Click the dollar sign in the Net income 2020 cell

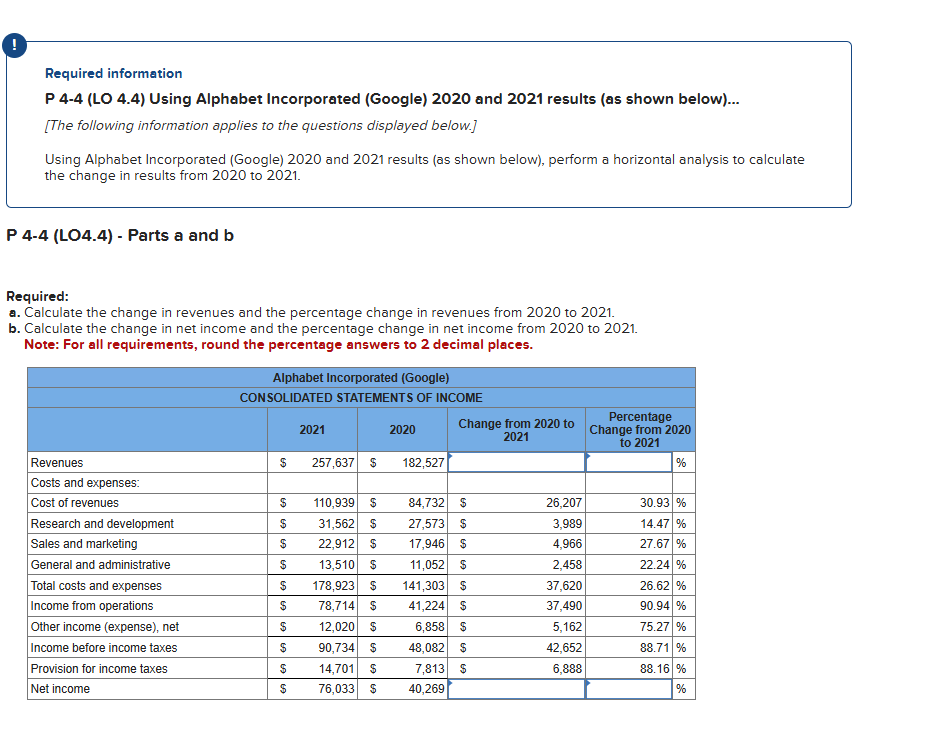click(371, 689)
